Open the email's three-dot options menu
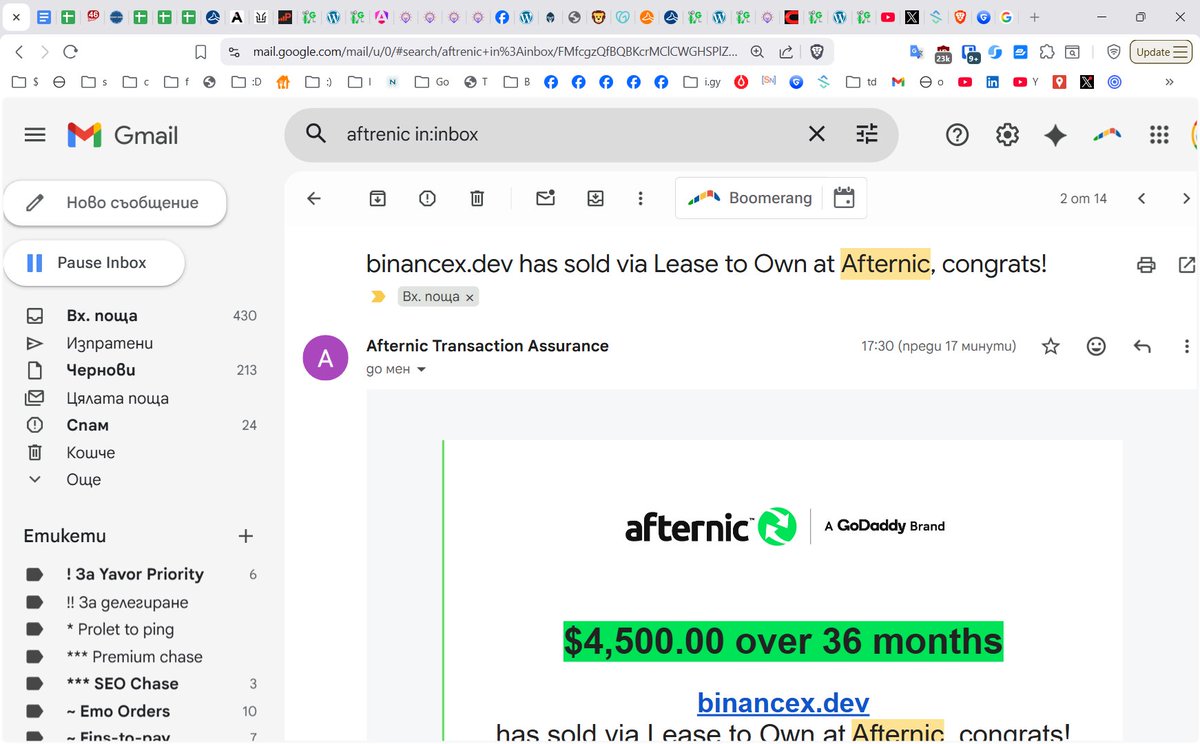 click(640, 197)
